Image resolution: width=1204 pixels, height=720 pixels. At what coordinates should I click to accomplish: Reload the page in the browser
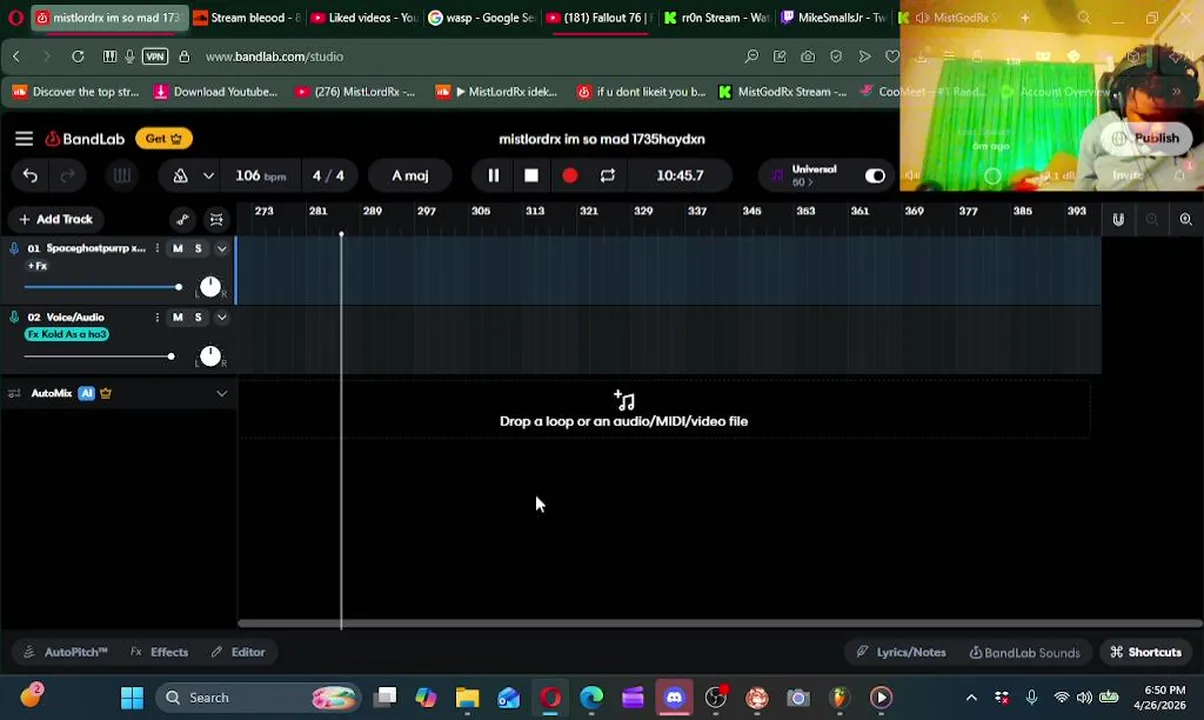pos(77,57)
